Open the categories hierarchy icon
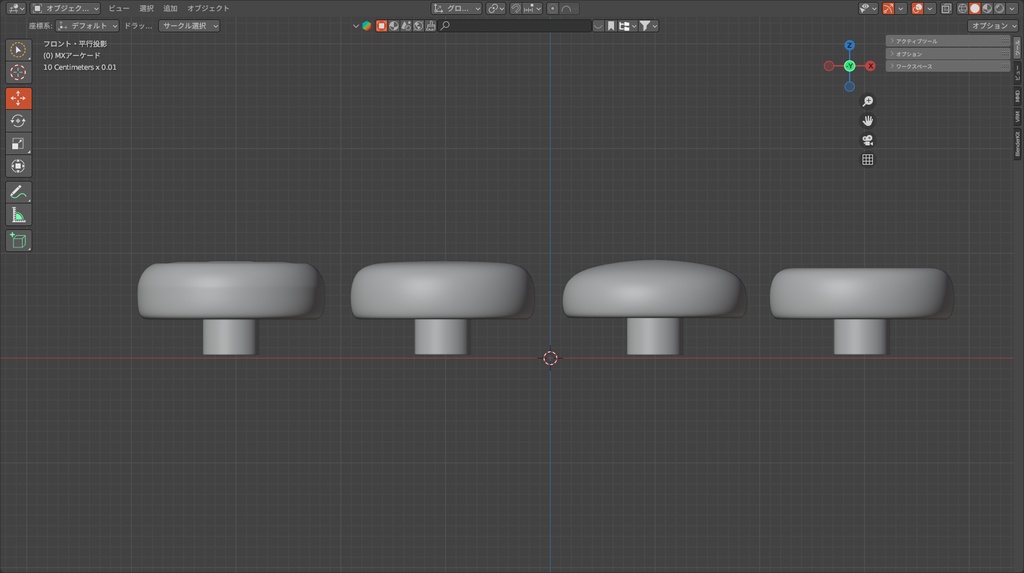 click(x=628, y=25)
